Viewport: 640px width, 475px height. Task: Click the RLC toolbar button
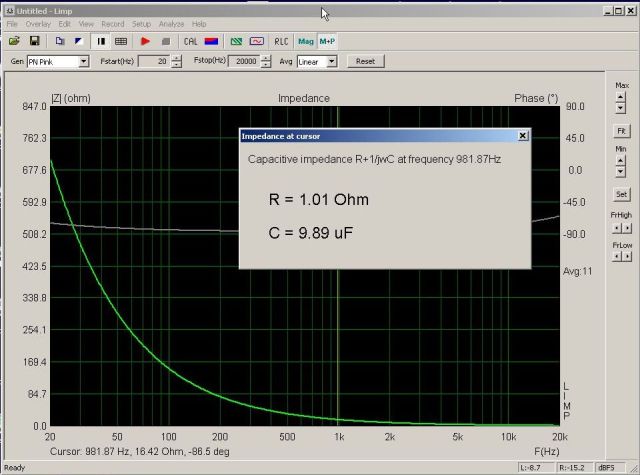tap(281, 41)
